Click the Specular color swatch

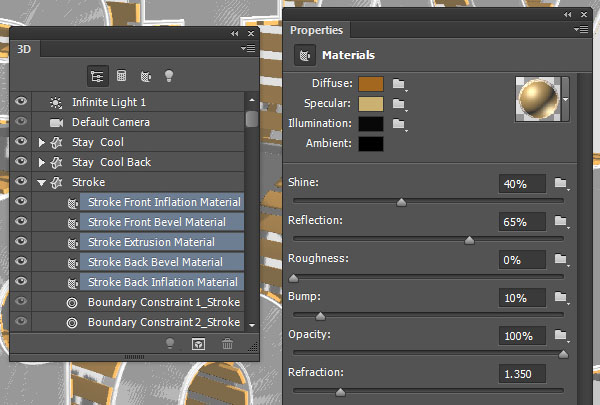(x=371, y=104)
